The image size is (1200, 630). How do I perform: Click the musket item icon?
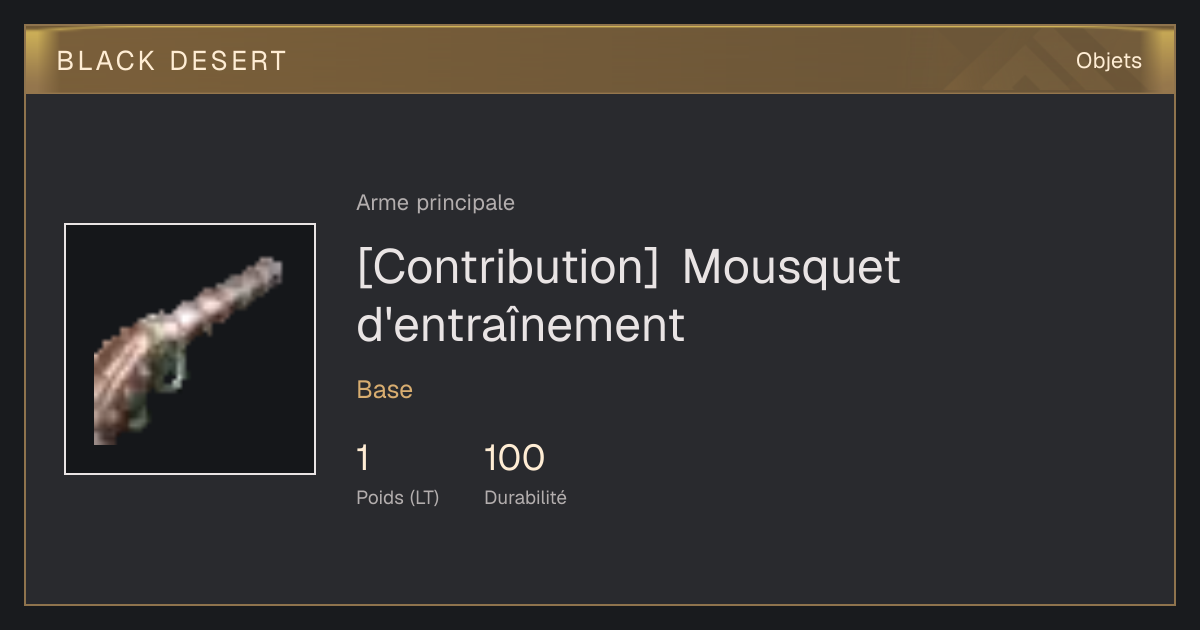click(x=189, y=349)
